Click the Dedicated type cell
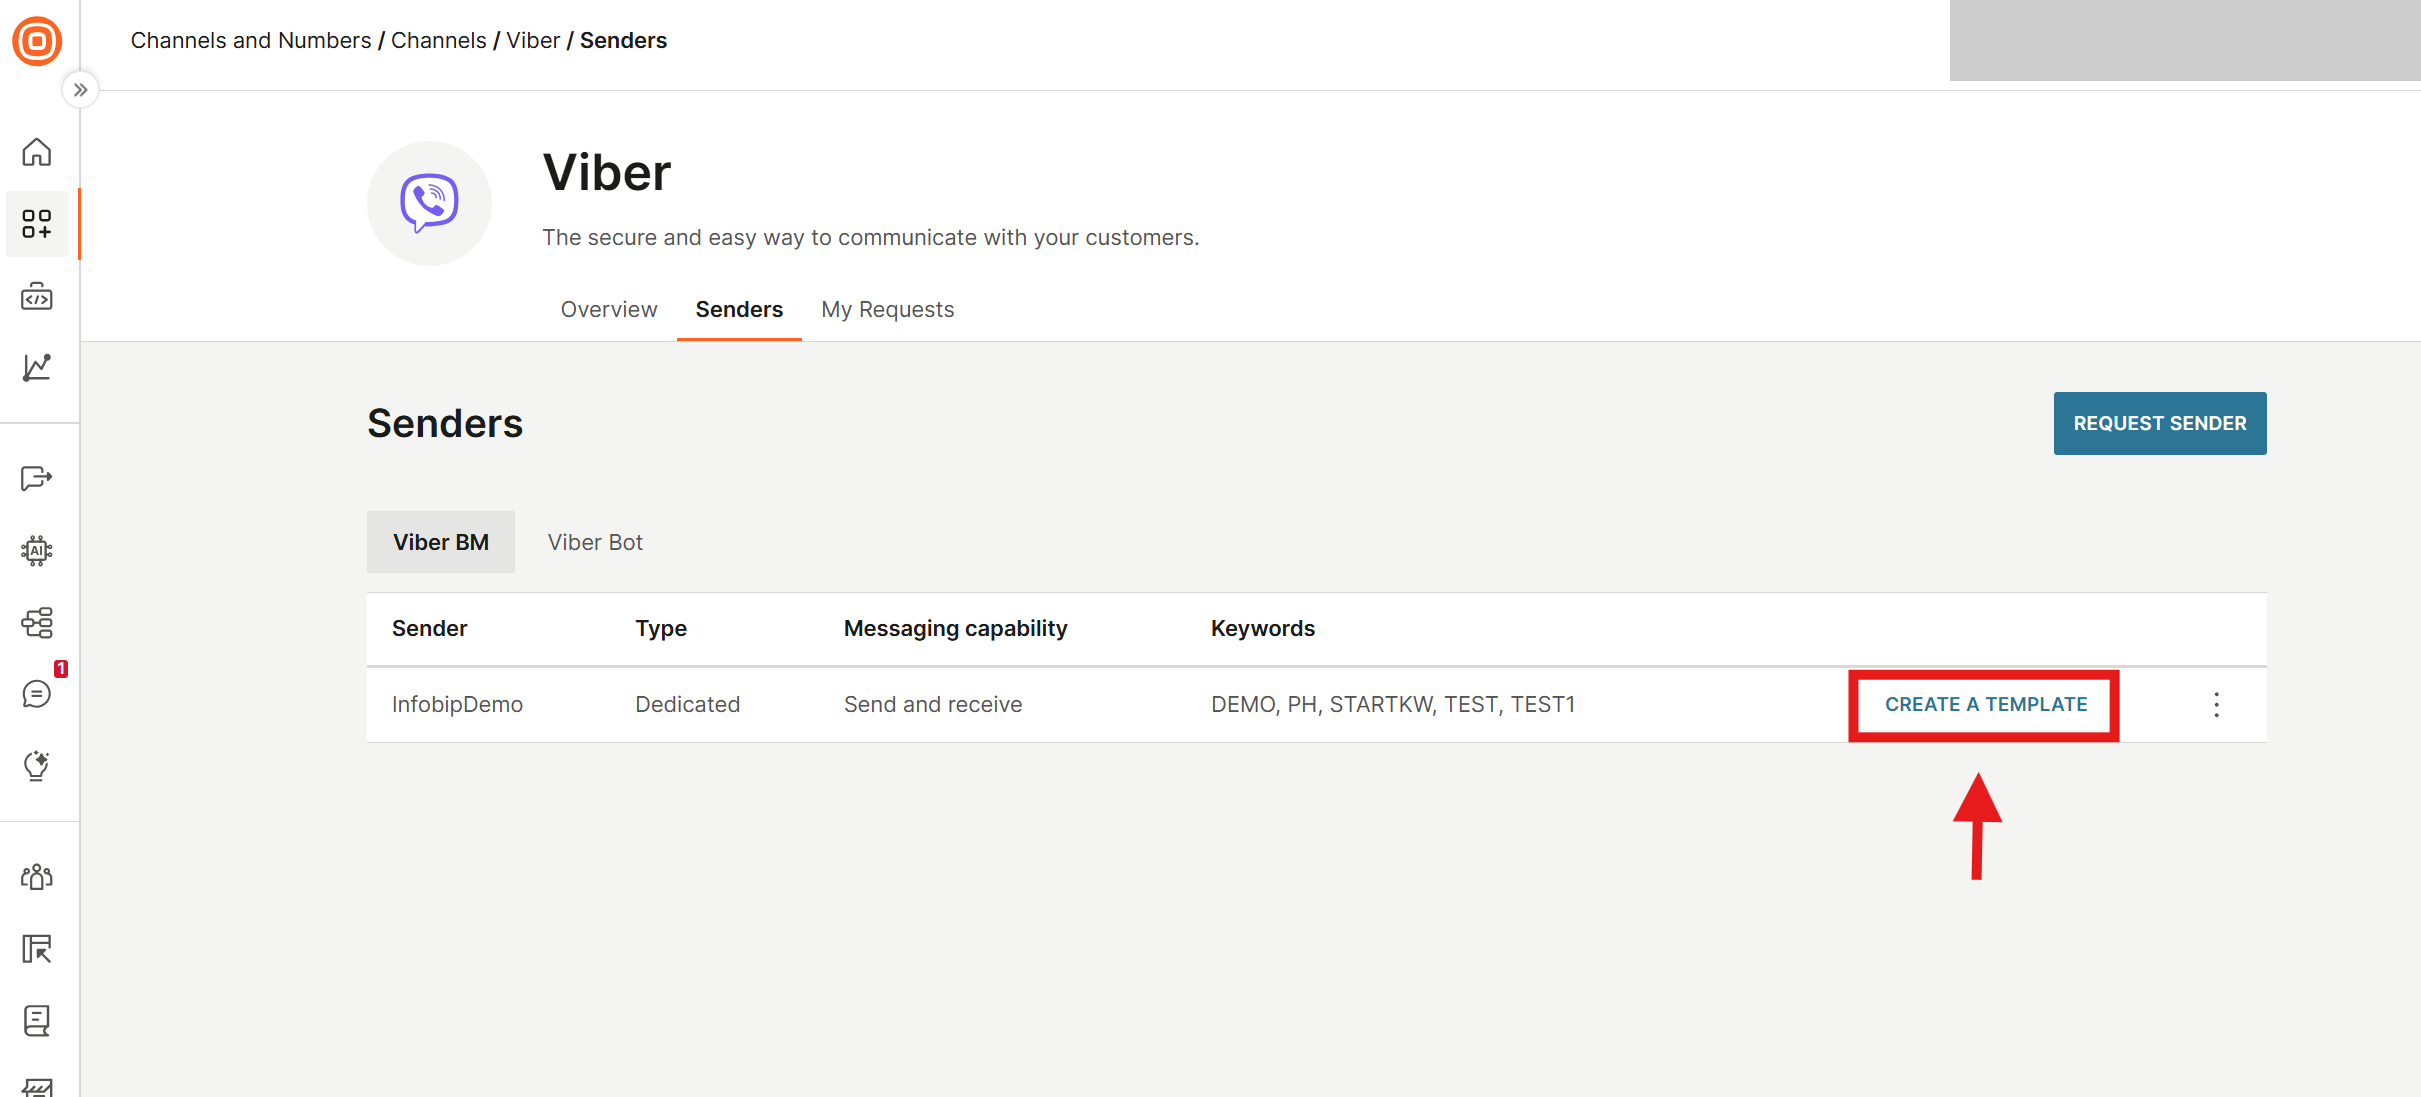 687,704
